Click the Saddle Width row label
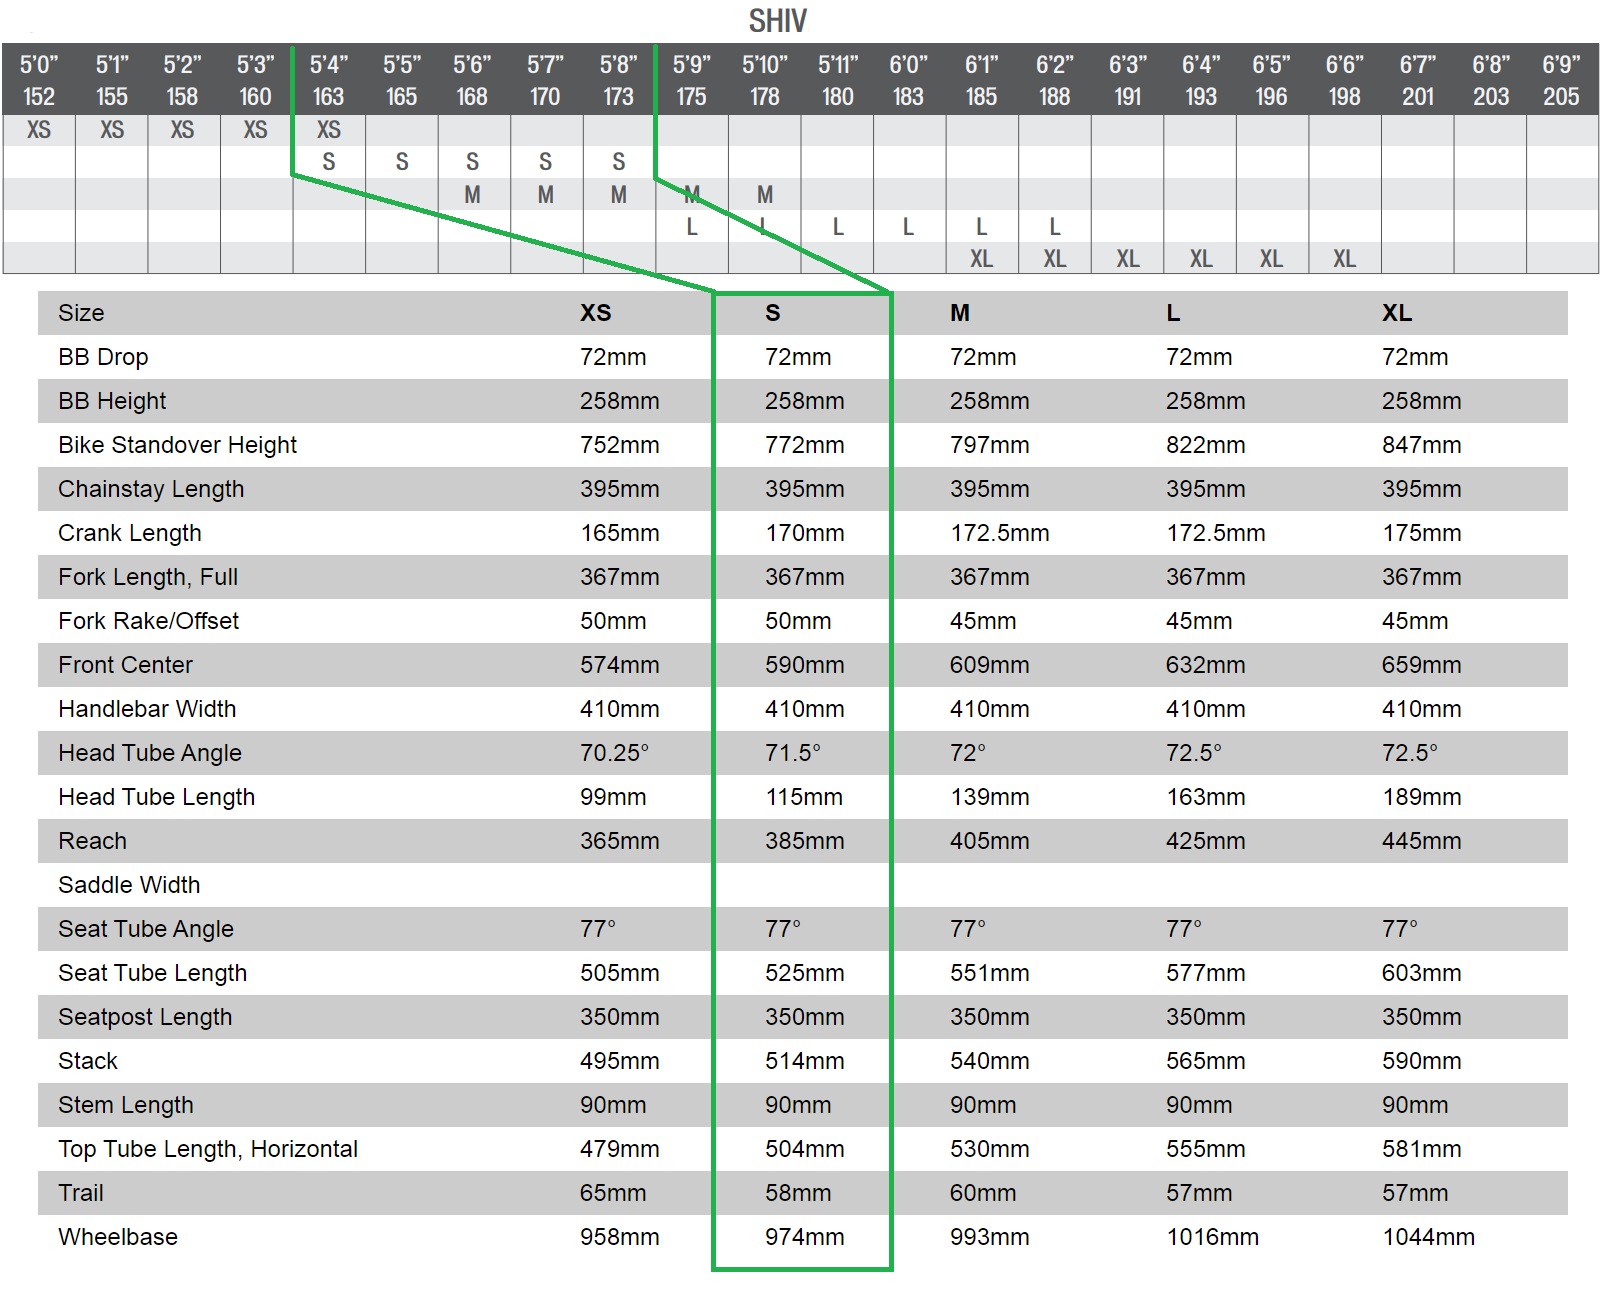 click(x=129, y=885)
